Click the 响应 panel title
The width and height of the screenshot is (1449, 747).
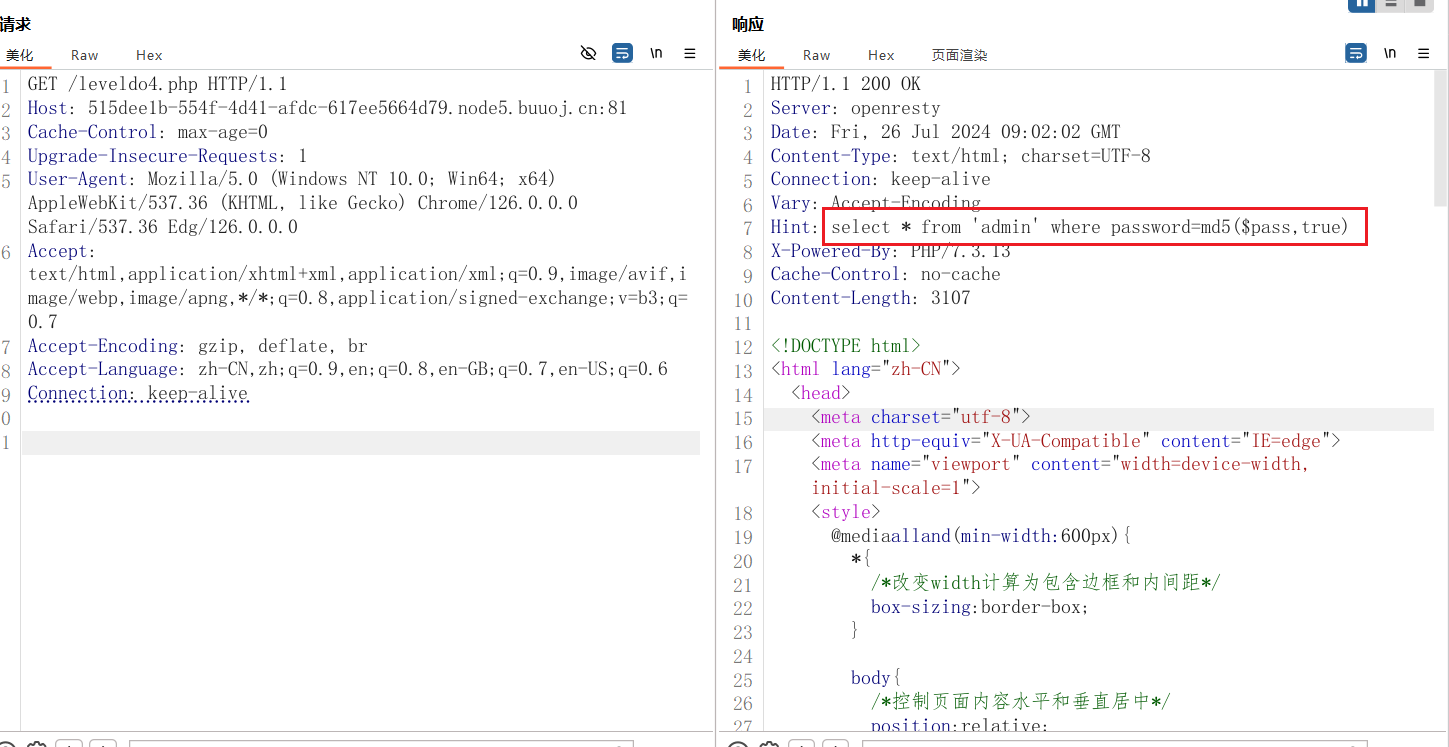(x=748, y=24)
